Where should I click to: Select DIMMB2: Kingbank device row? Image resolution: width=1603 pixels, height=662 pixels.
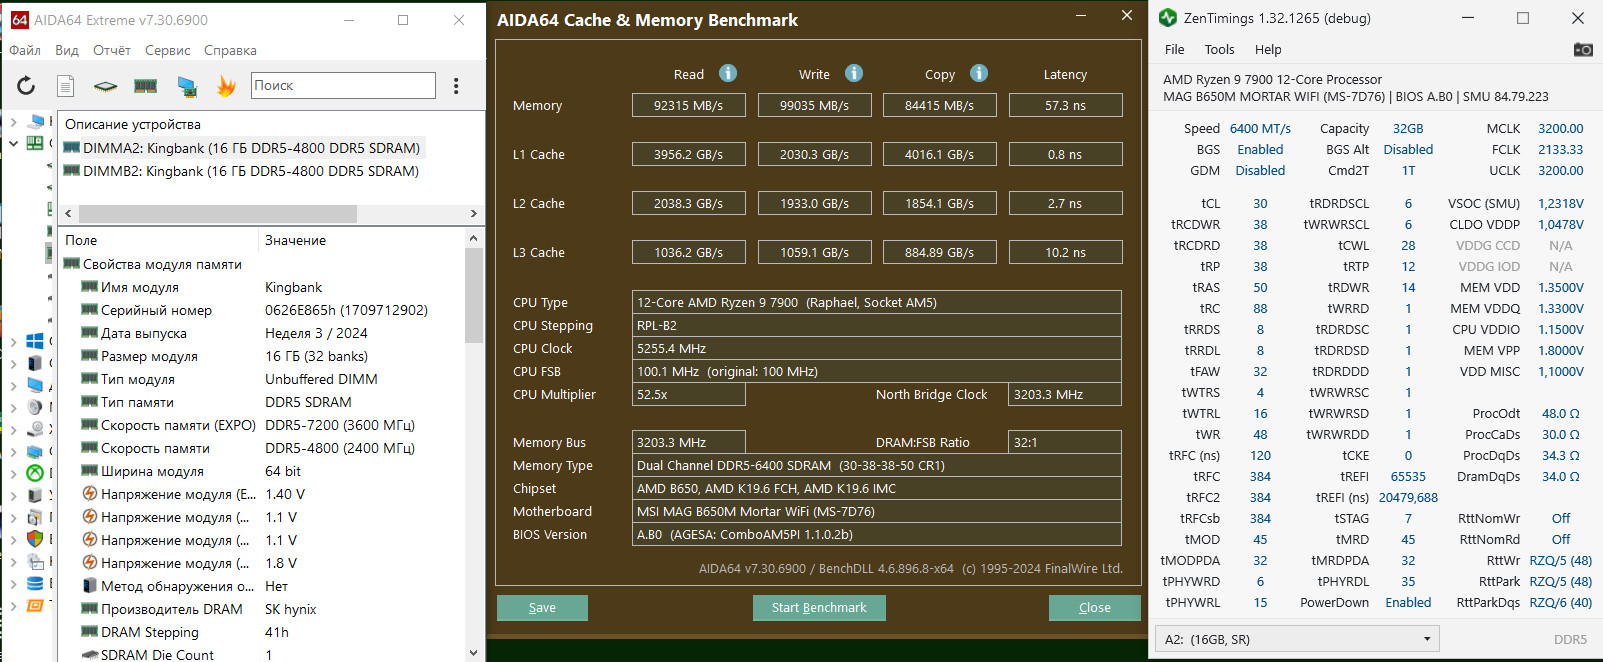tap(243, 171)
